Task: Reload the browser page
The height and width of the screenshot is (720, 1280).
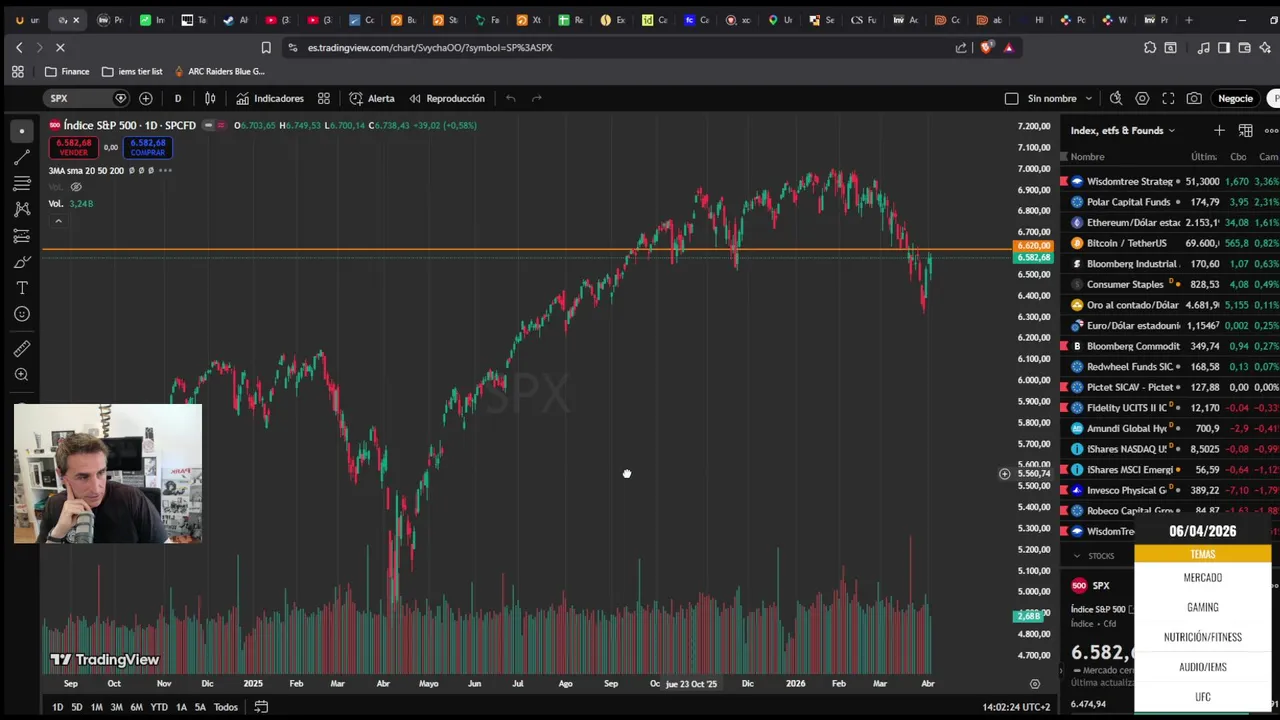Action: click(x=60, y=47)
